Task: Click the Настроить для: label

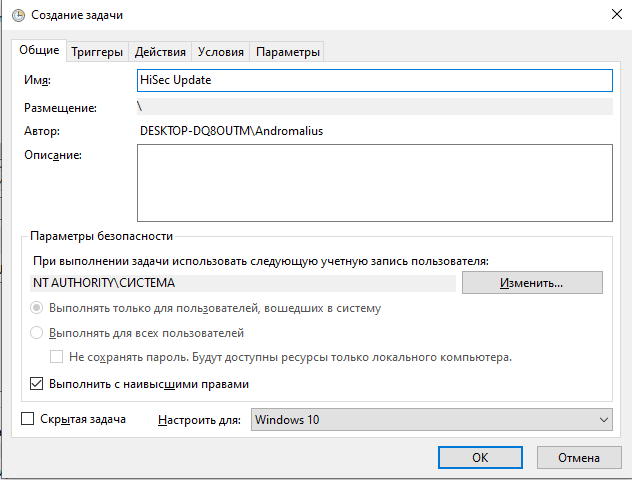Action: [199, 420]
